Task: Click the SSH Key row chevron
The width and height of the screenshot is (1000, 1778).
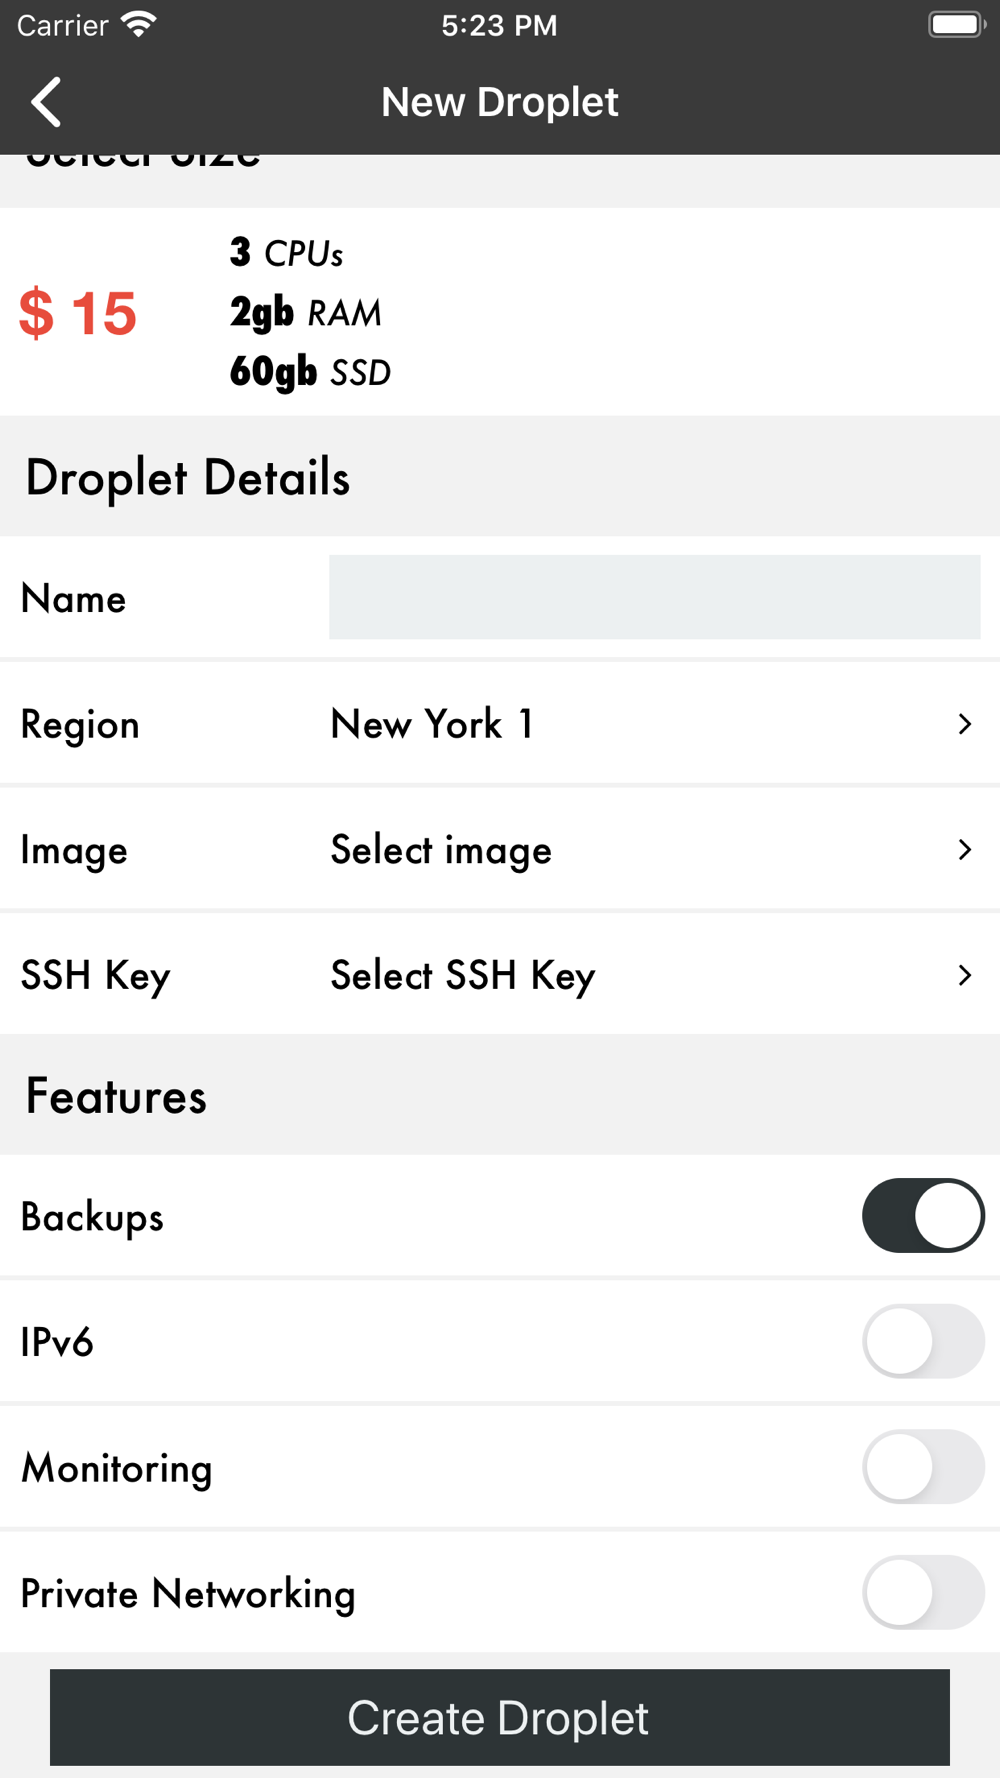Action: pyautogui.click(x=964, y=975)
